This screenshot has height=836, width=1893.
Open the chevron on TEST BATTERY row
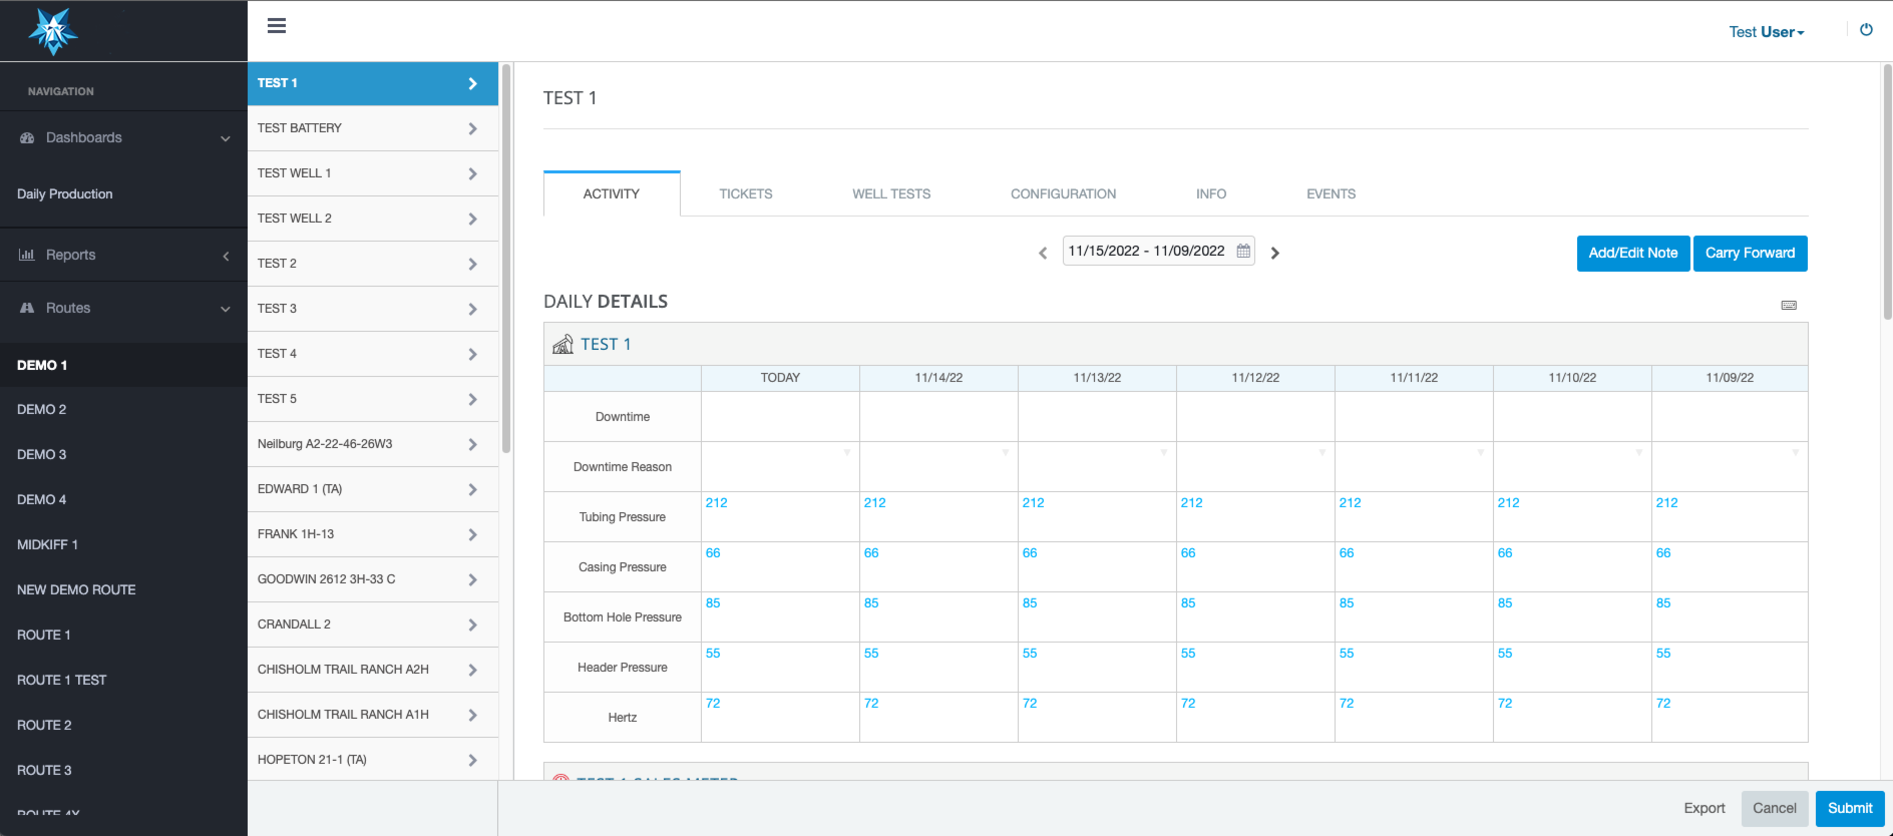tap(473, 129)
